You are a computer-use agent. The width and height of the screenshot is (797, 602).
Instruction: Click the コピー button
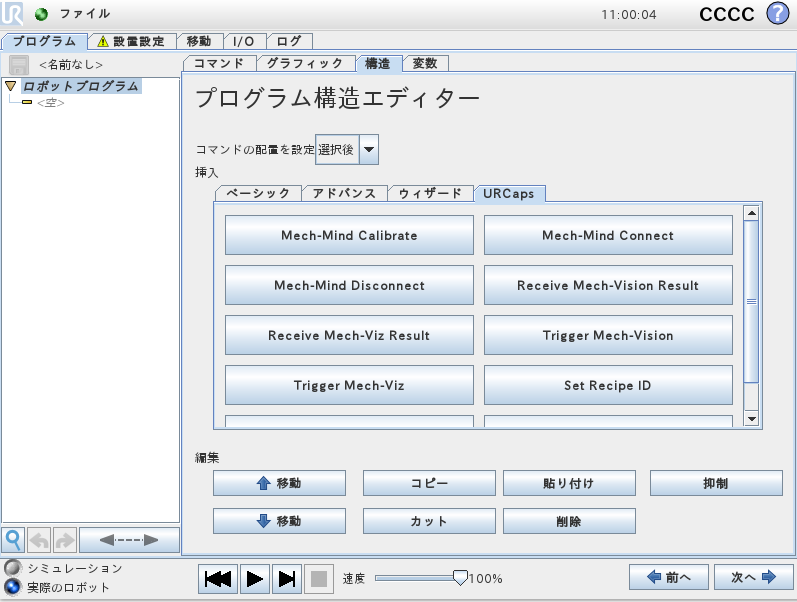[429, 483]
